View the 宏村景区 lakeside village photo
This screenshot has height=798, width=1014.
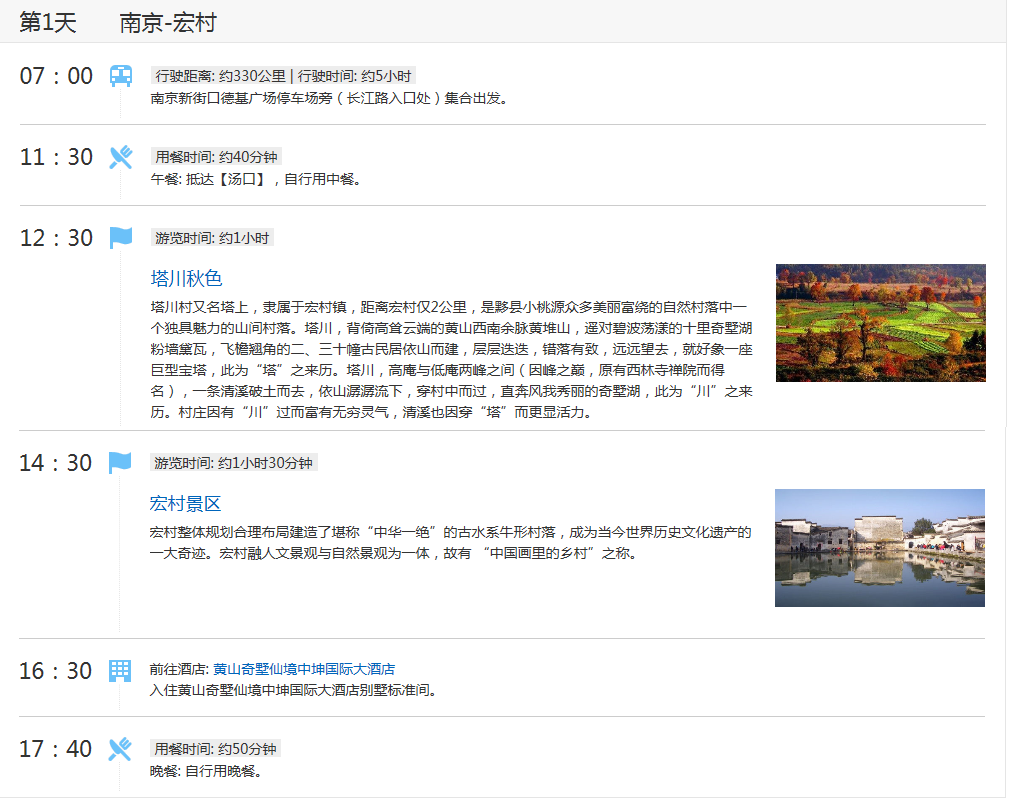click(879, 548)
